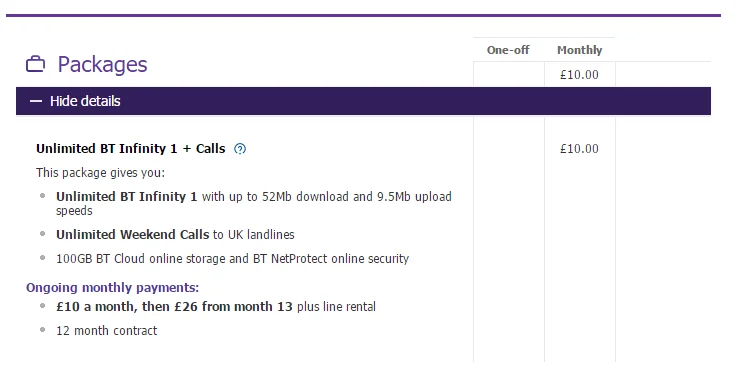Screen dimensions: 746x381
Task: Click the Monthly column header
Action: [579, 50]
